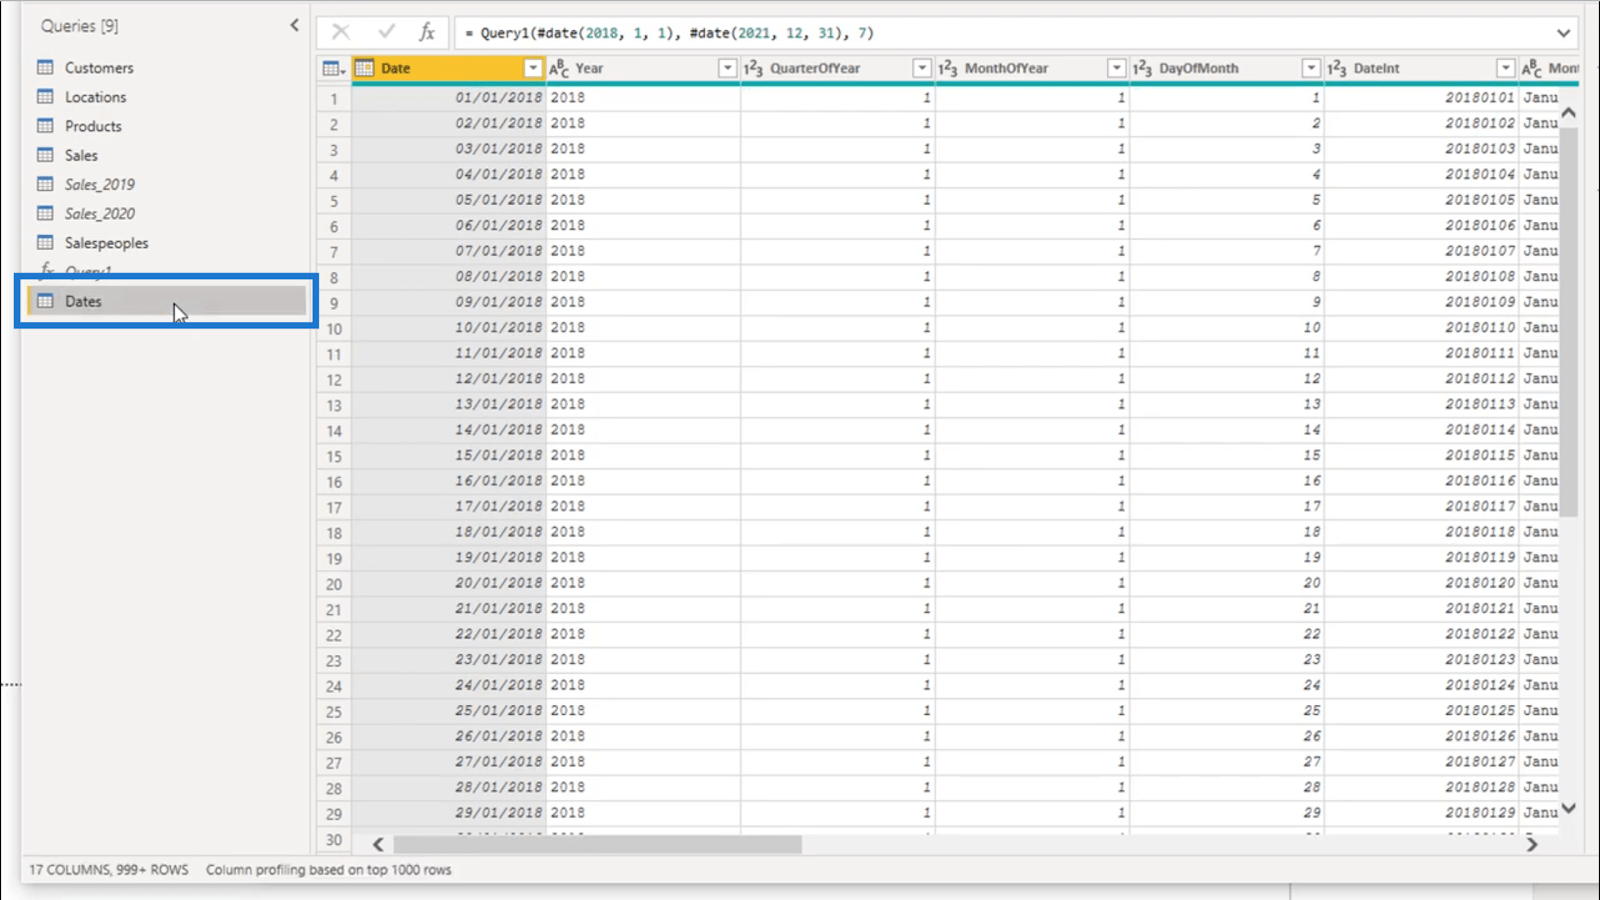Viewport: 1600px width, 900px height.
Task: Select the 01/01/2018 date cell
Action: click(448, 97)
